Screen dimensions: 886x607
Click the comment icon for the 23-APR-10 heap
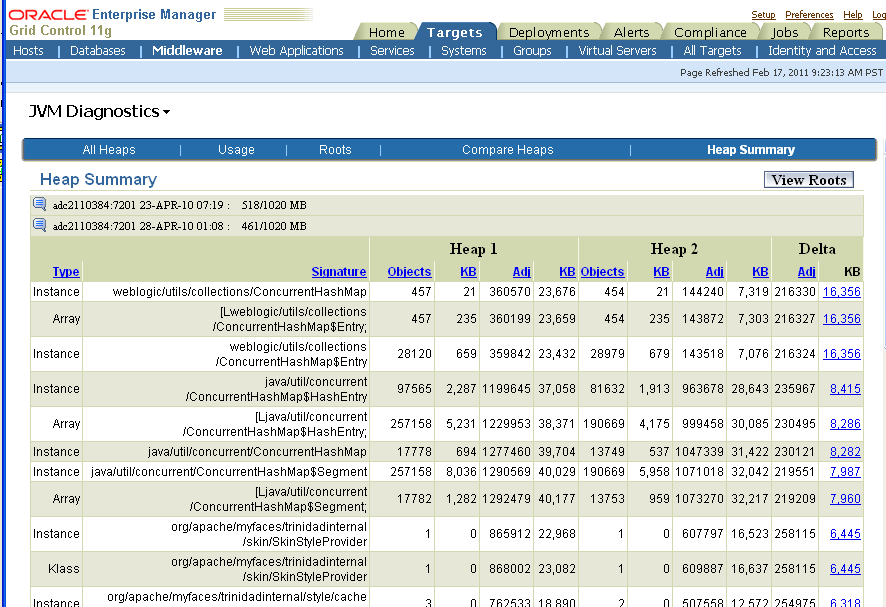[40, 204]
